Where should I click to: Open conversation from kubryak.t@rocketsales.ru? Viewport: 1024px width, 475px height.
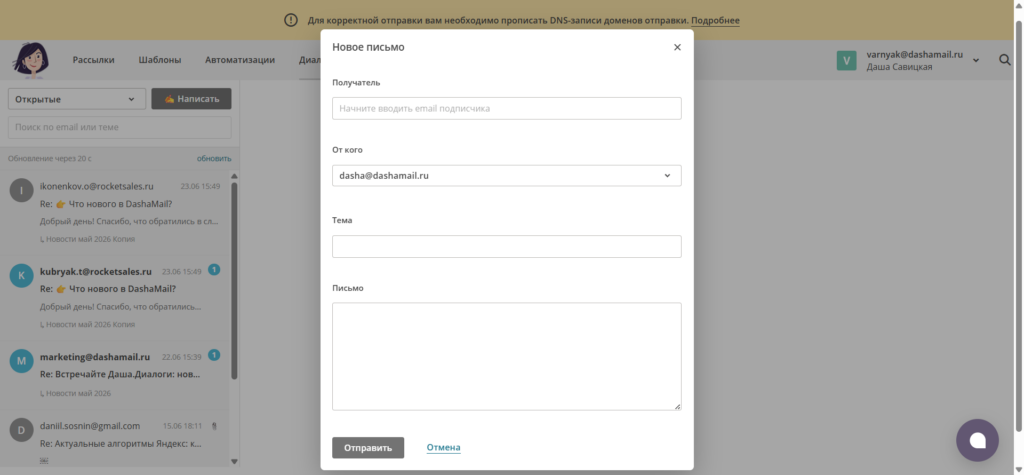(x=115, y=297)
